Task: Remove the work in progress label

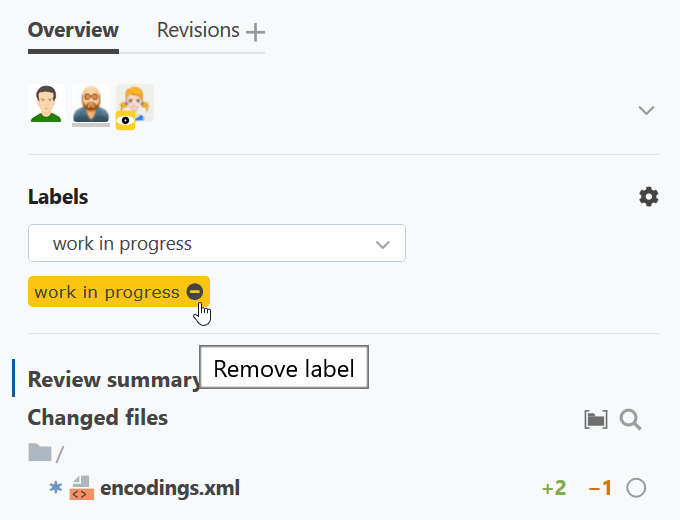Action: pyautogui.click(x=195, y=292)
